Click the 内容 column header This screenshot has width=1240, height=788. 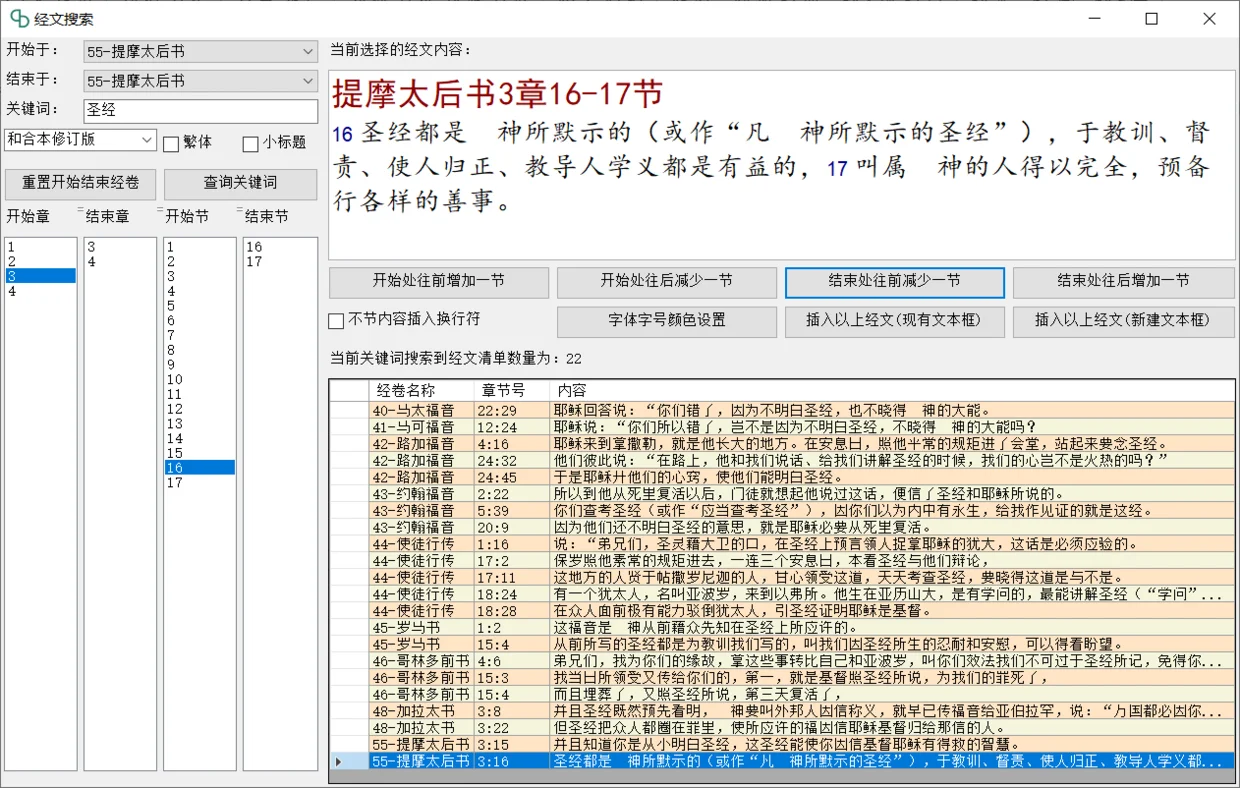(x=892, y=391)
